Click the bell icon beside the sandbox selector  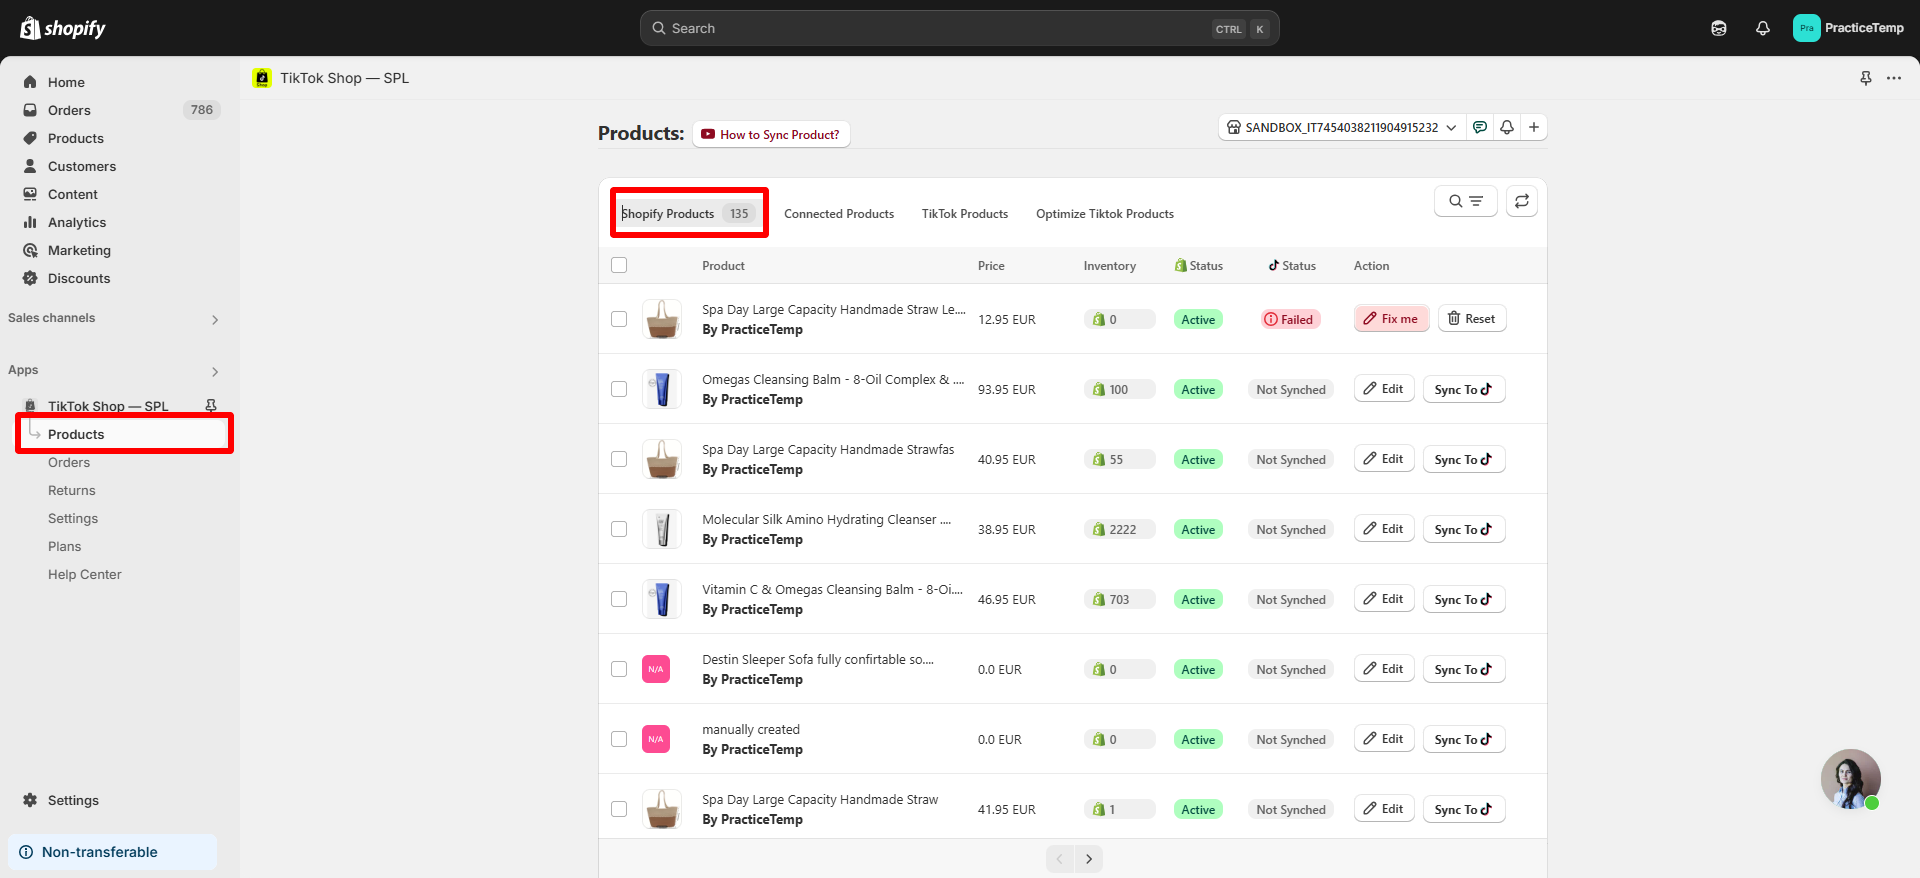1507,127
